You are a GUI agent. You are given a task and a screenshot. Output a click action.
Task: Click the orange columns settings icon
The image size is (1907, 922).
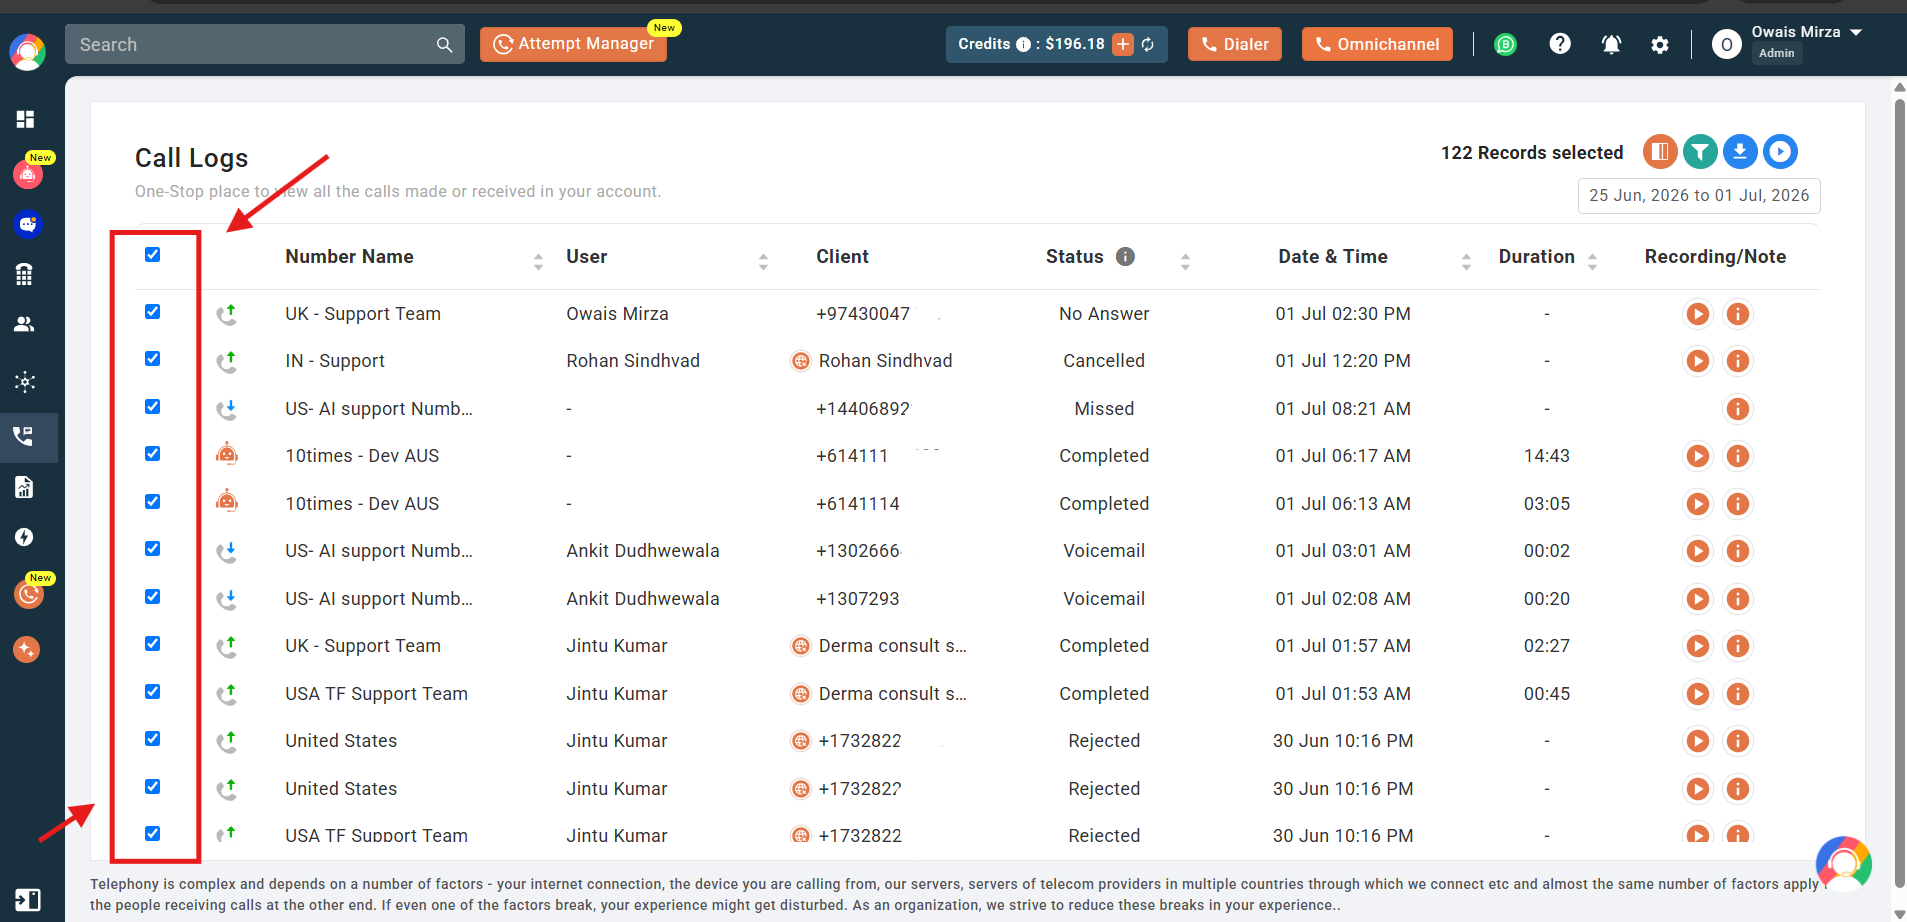click(1660, 152)
